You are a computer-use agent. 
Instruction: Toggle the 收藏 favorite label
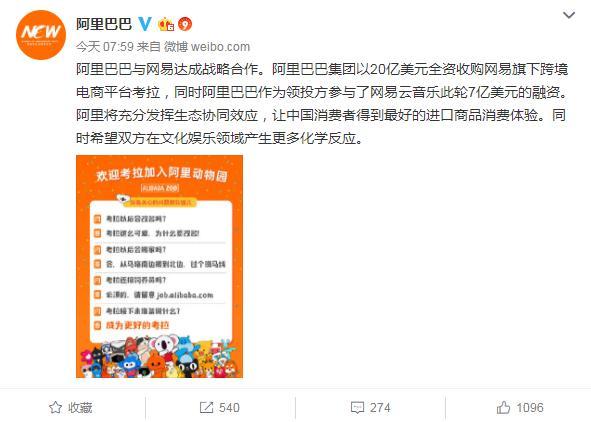[80, 407]
